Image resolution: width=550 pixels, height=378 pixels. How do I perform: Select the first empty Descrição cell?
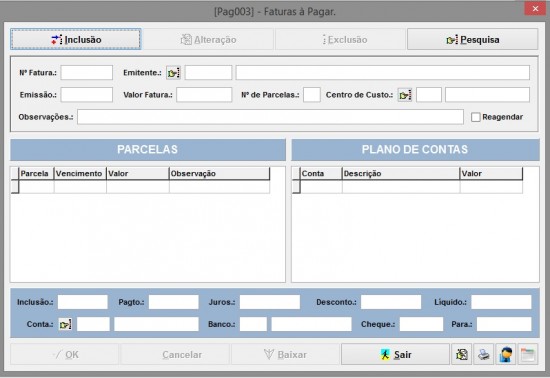tap(401, 187)
